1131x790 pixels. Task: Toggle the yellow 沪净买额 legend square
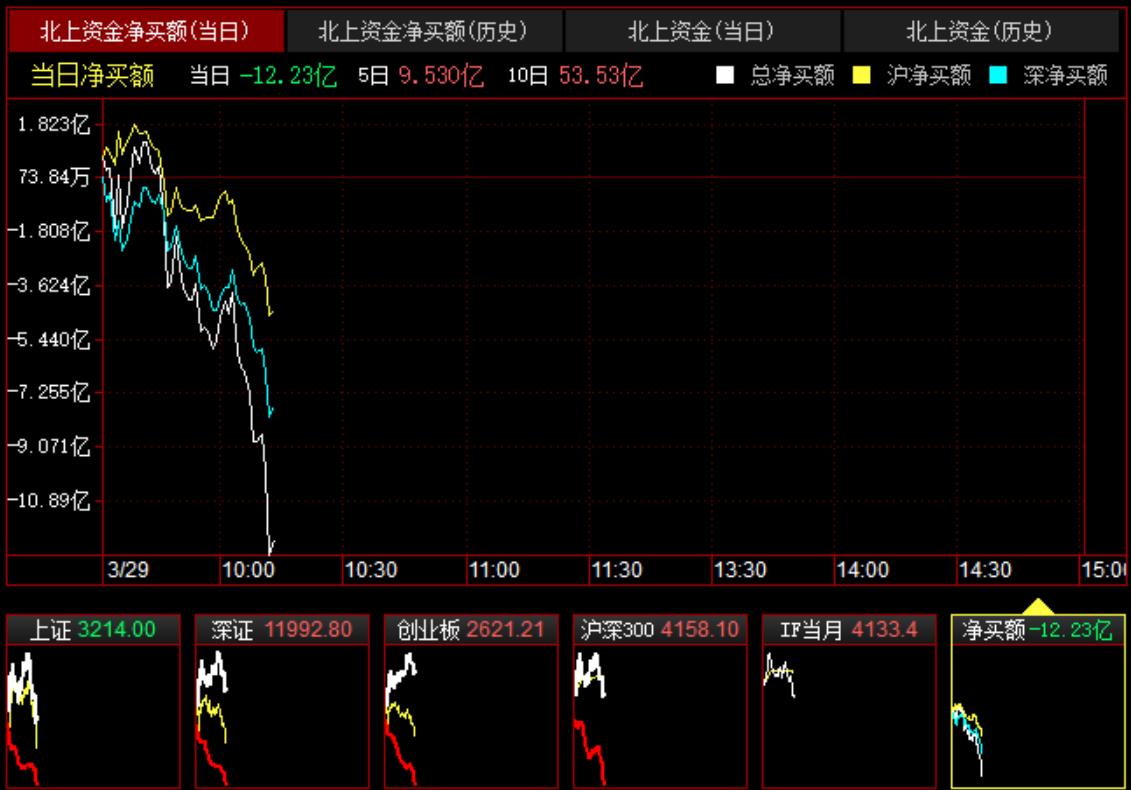(x=861, y=76)
